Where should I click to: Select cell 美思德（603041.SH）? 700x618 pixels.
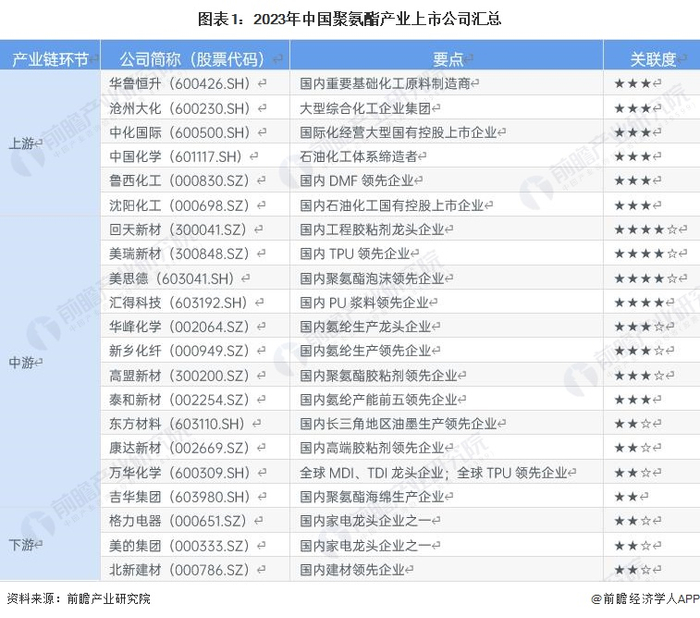195,278
